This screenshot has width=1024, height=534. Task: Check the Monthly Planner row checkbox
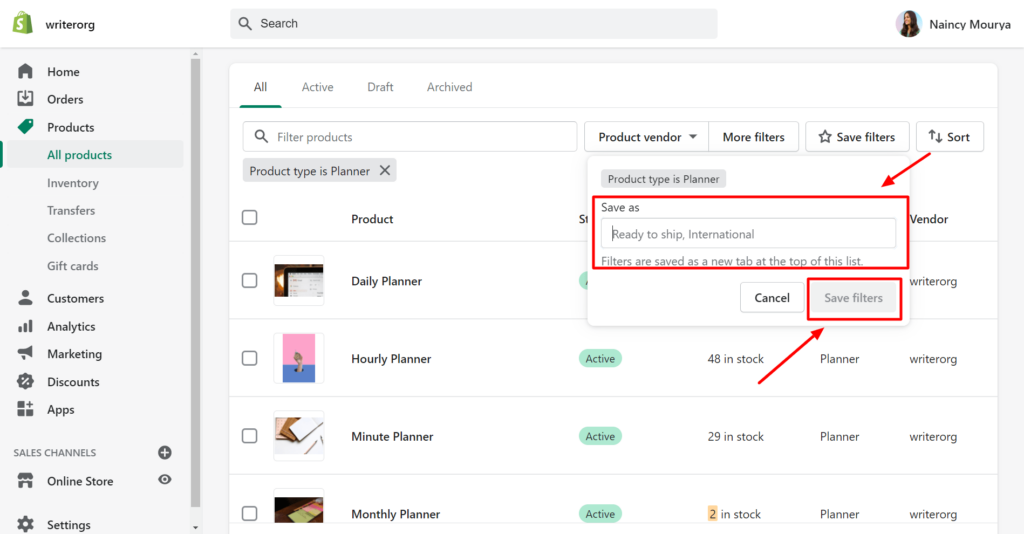(249, 514)
